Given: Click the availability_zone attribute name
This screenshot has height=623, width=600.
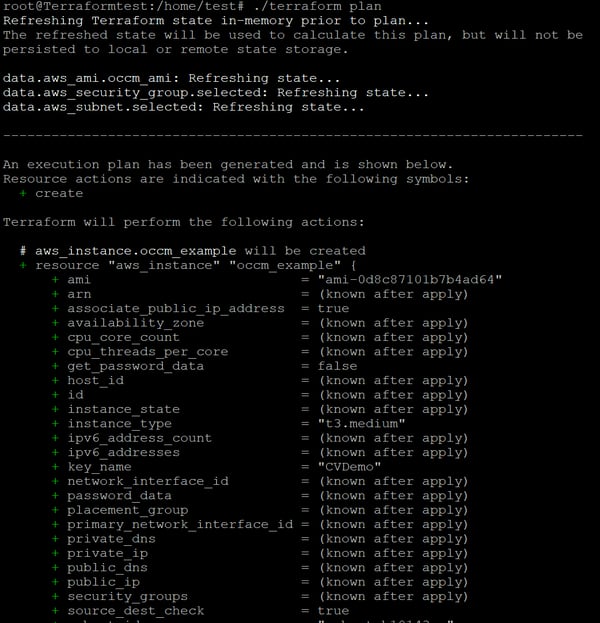Looking at the screenshot, I should point(135,323).
